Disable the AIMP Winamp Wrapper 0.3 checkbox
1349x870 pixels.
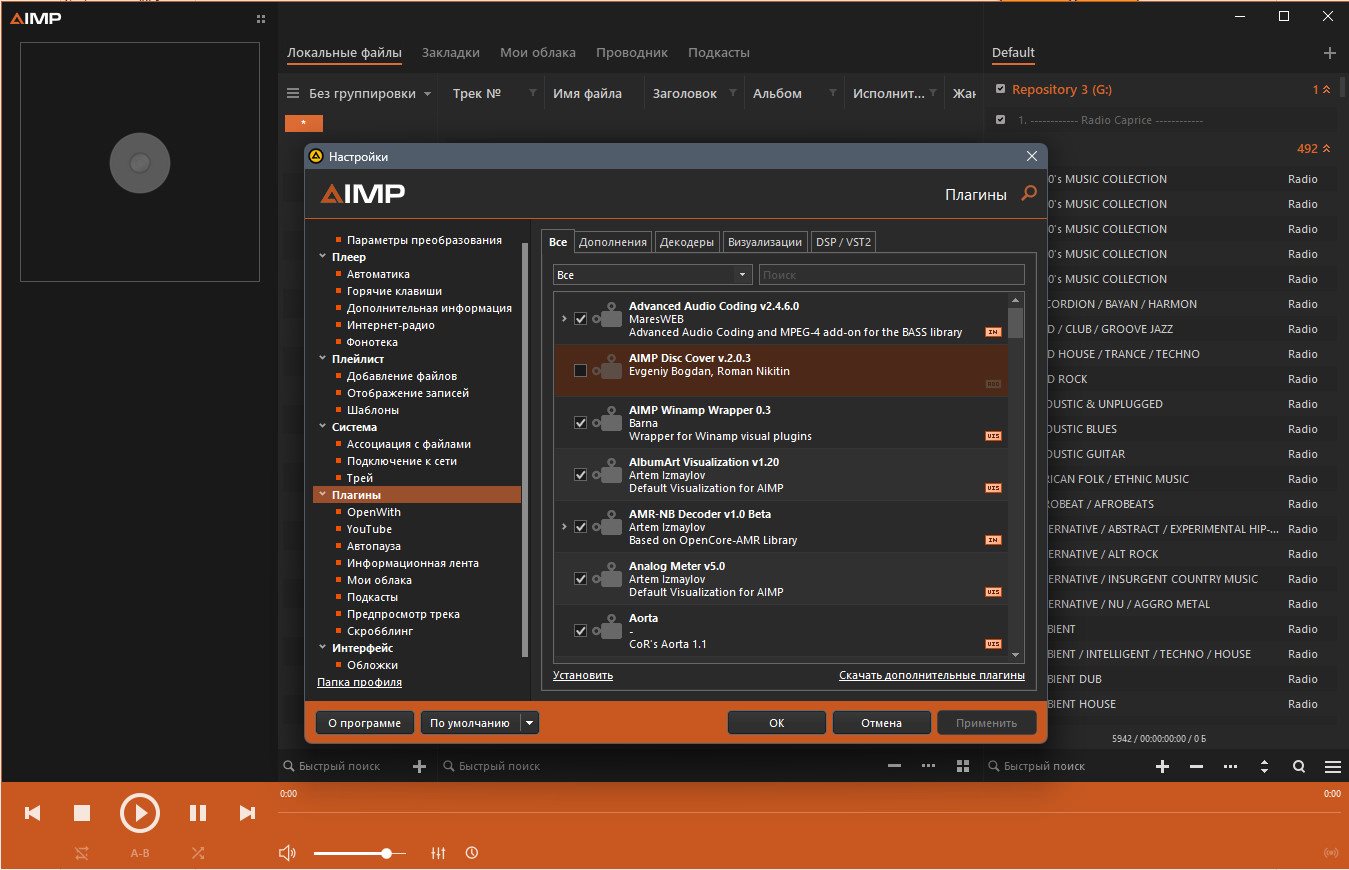click(580, 423)
